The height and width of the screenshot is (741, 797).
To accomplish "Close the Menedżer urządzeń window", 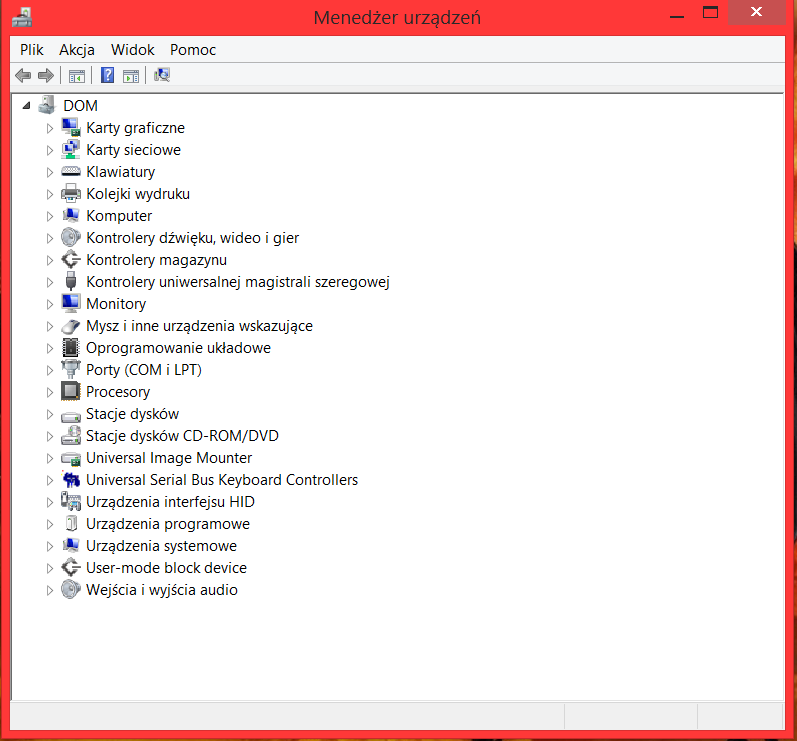I will 756,12.
